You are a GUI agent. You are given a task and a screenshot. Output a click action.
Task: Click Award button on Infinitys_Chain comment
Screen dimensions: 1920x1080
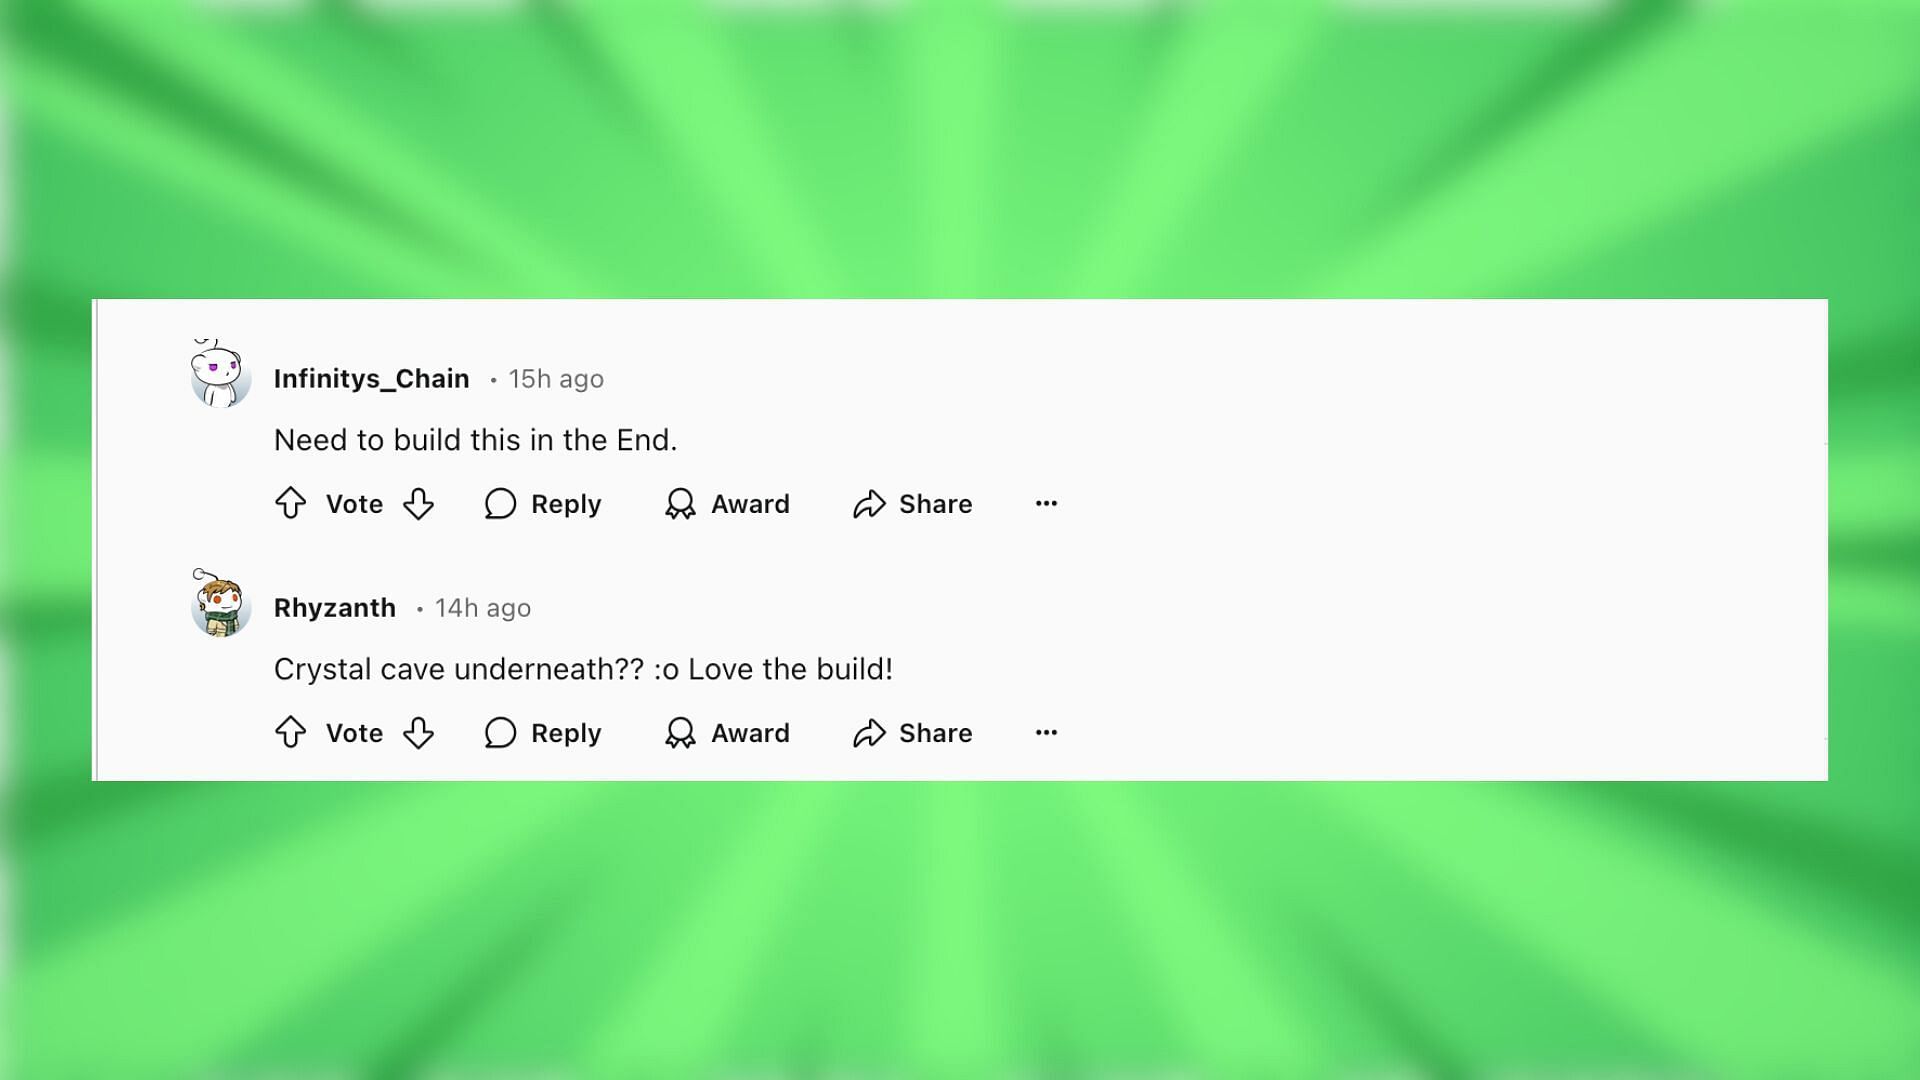click(725, 502)
